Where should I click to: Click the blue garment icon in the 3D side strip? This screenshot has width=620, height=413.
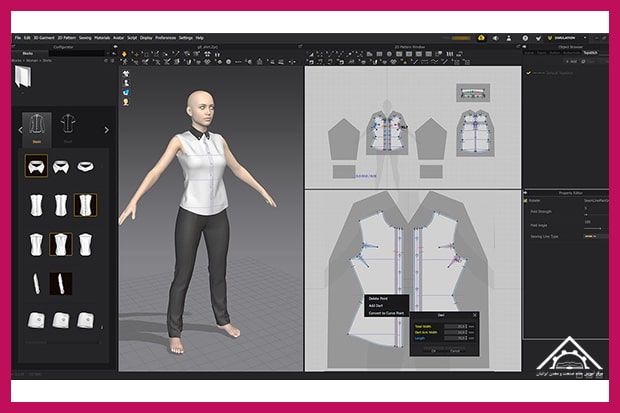(126, 92)
